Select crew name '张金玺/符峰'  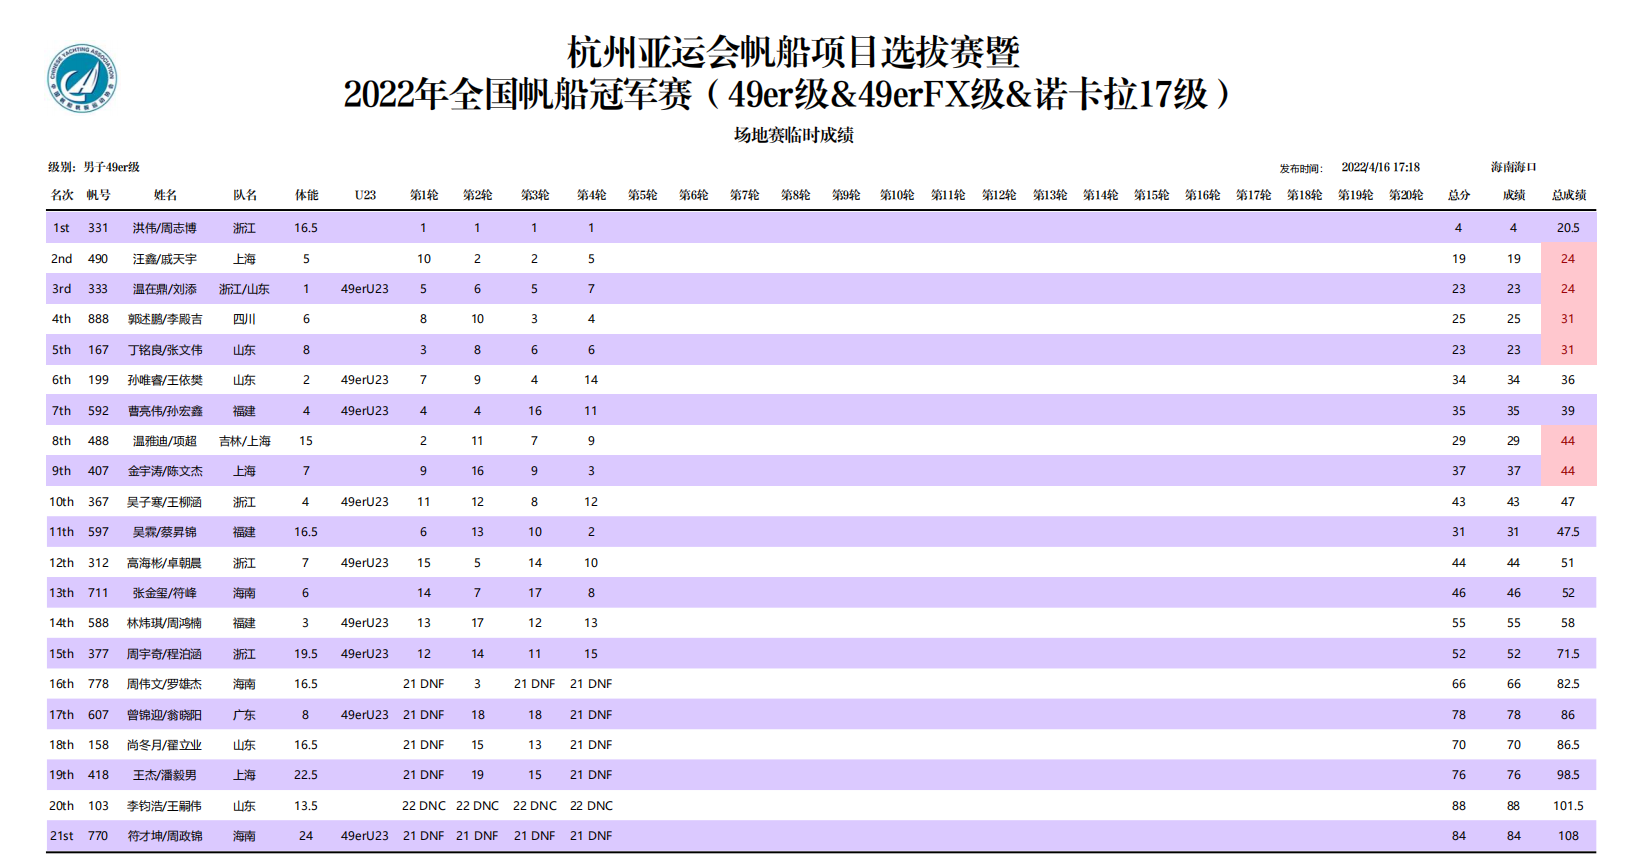(x=165, y=593)
